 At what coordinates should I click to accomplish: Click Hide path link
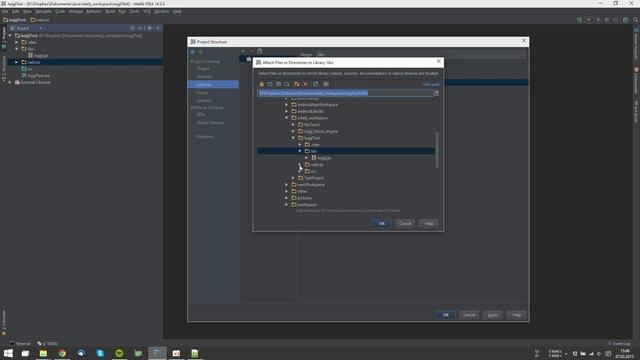coord(431,84)
